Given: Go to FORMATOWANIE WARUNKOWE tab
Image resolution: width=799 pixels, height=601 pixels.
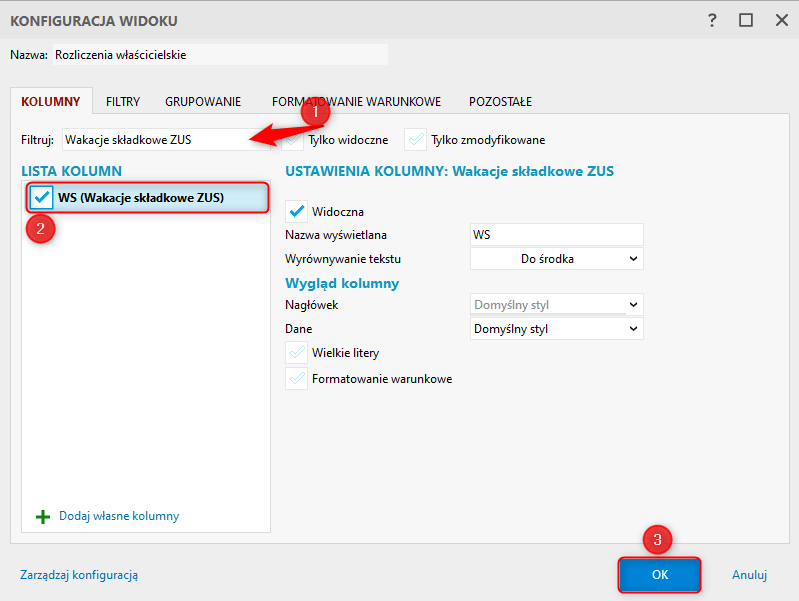Looking at the screenshot, I should [x=356, y=101].
